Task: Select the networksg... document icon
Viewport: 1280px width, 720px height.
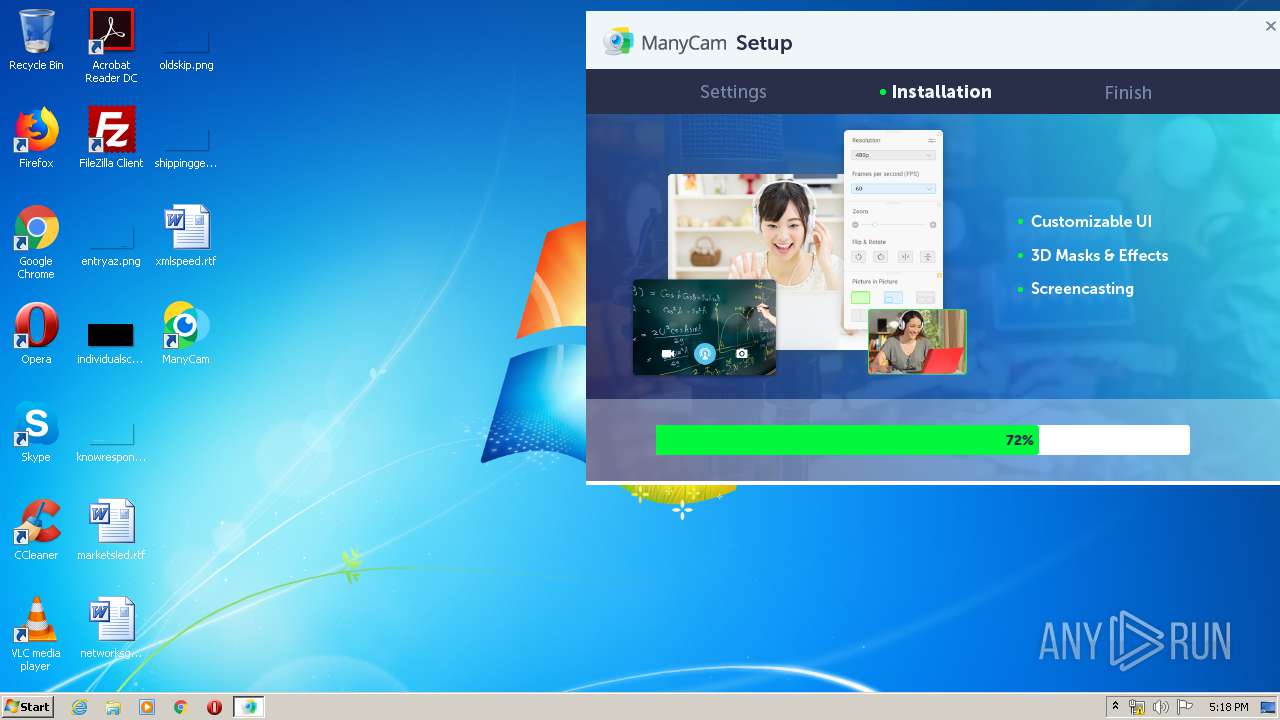Action: pyautogui.click(x=111, y=628)
